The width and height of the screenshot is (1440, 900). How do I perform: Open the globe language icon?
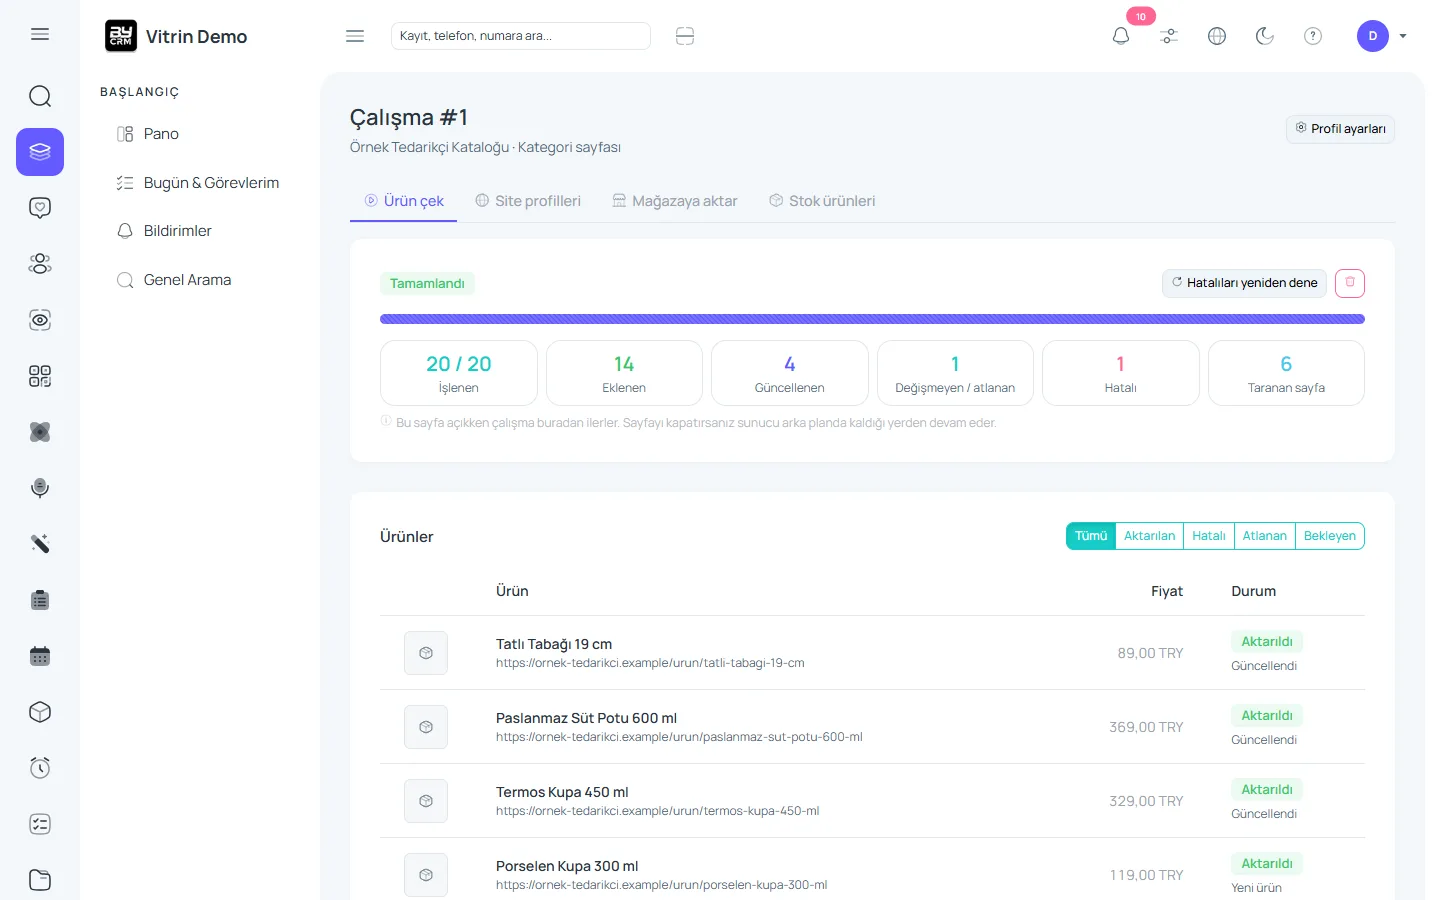tap(1217, 36)
